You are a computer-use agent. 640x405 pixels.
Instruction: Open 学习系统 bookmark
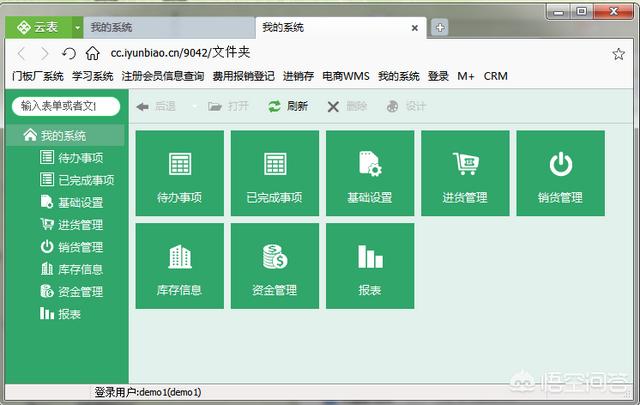click(93, 76)
